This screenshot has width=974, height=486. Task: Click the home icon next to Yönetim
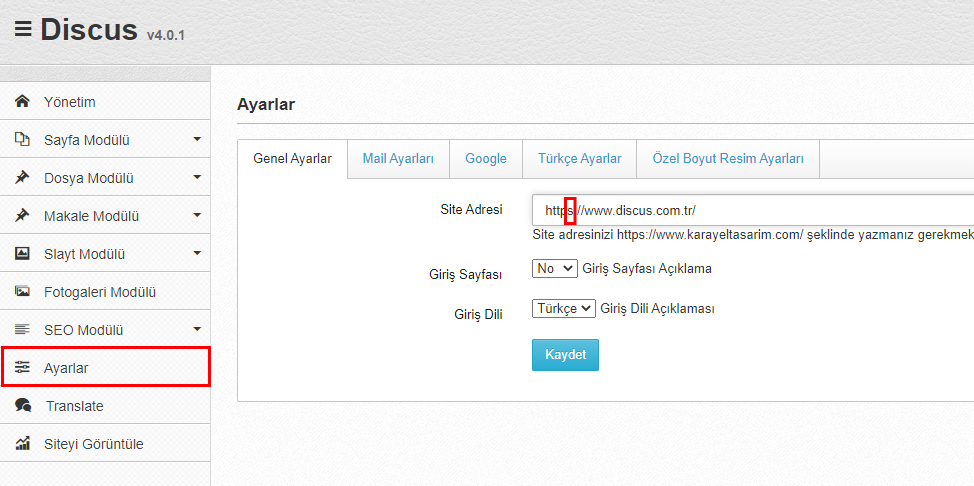pos(22,101)
